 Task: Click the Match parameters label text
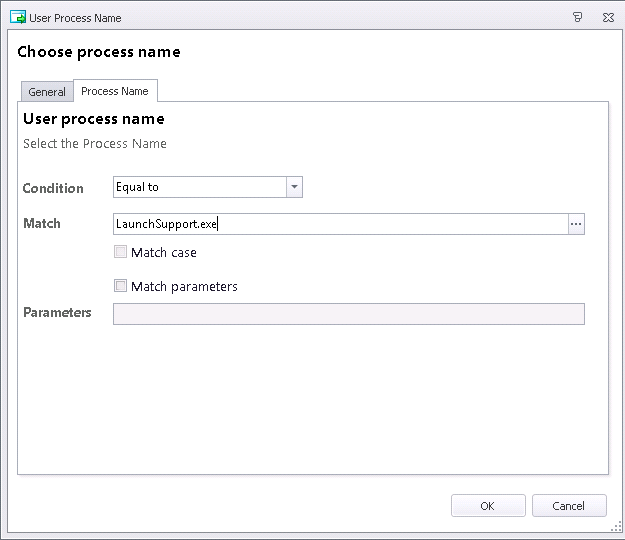click(184, 287)
